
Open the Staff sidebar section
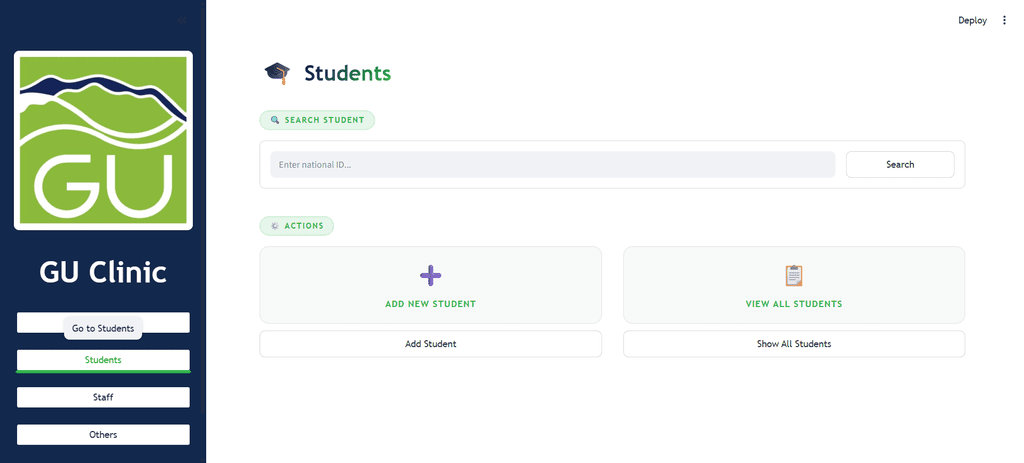[x=103, y=397]
